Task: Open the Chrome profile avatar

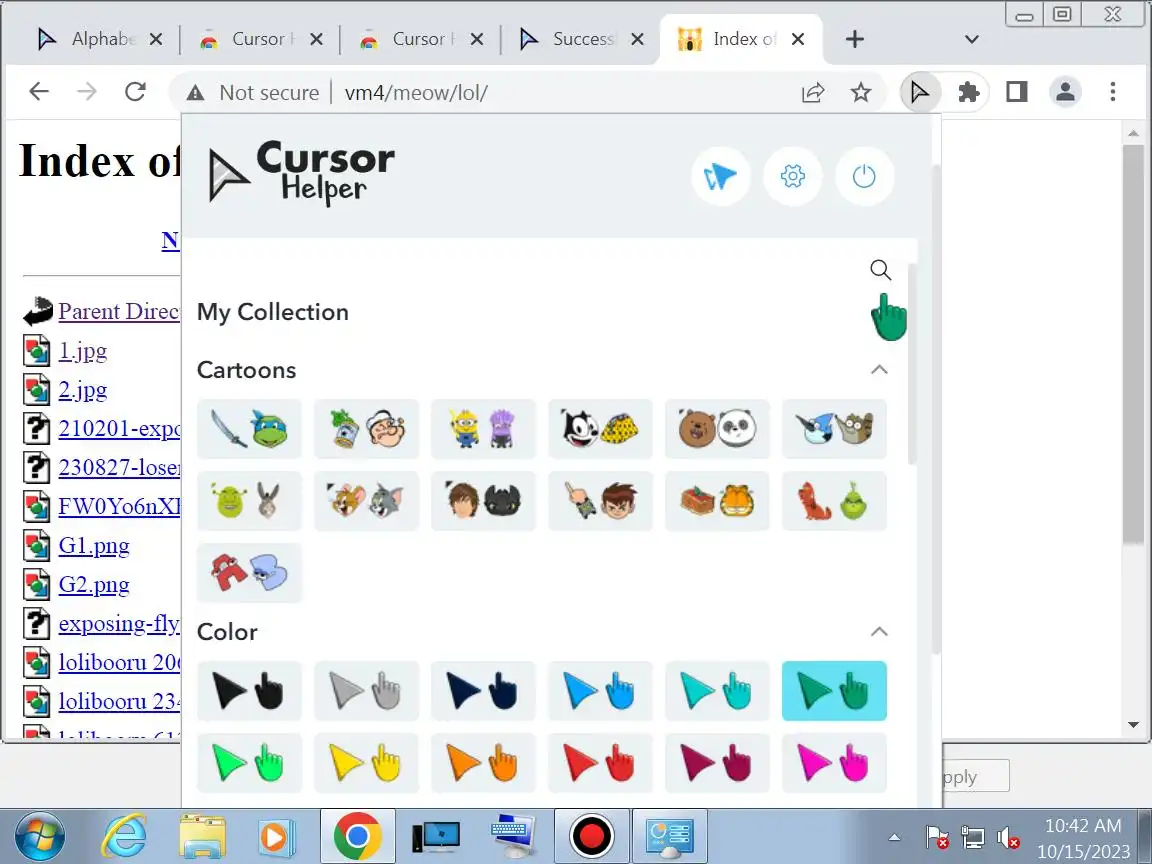Action: 1065,93
